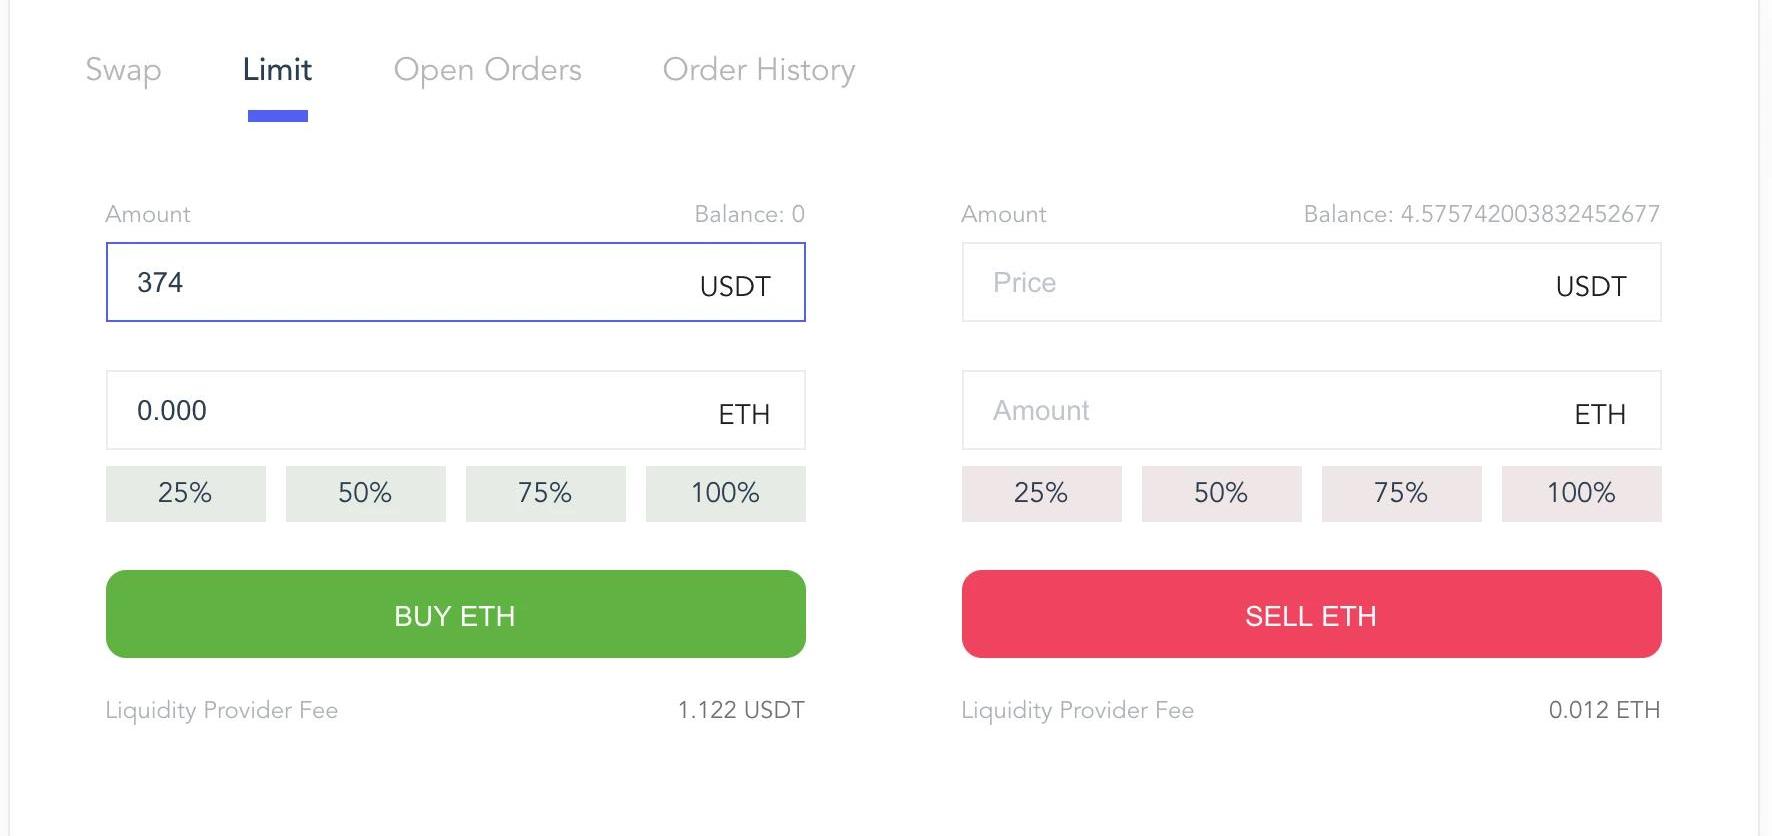Set buy amount to 100%
The height and width of the screenshot is (836, 1772).
coord(725,493)
